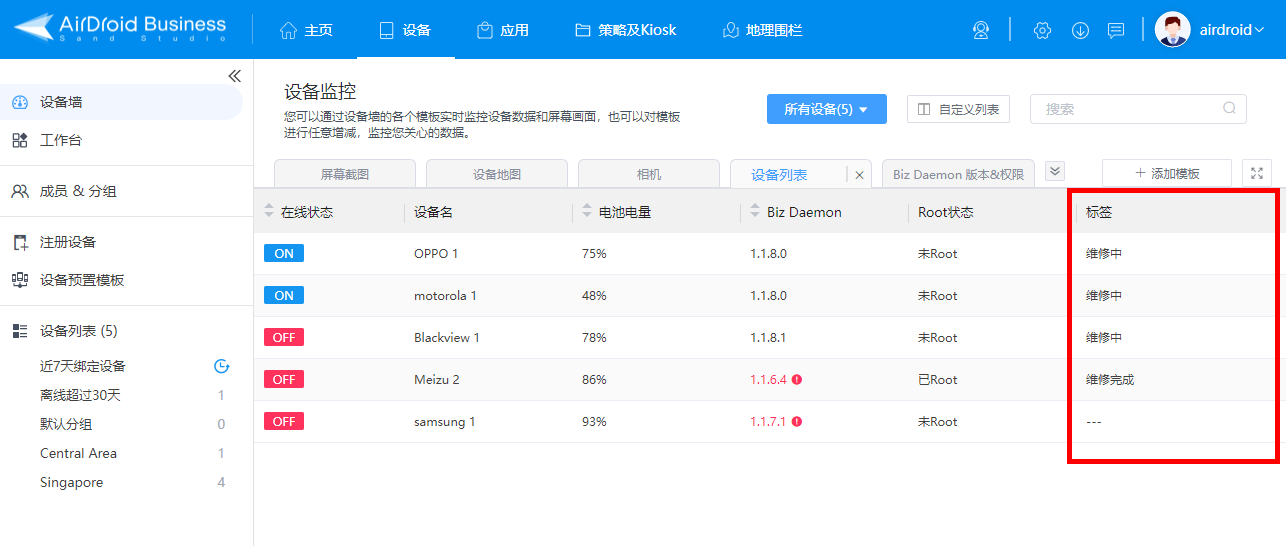Switch to 设备地图 tab
The height and width of the screenshot is (546, 1286).
tap(497, 174)
